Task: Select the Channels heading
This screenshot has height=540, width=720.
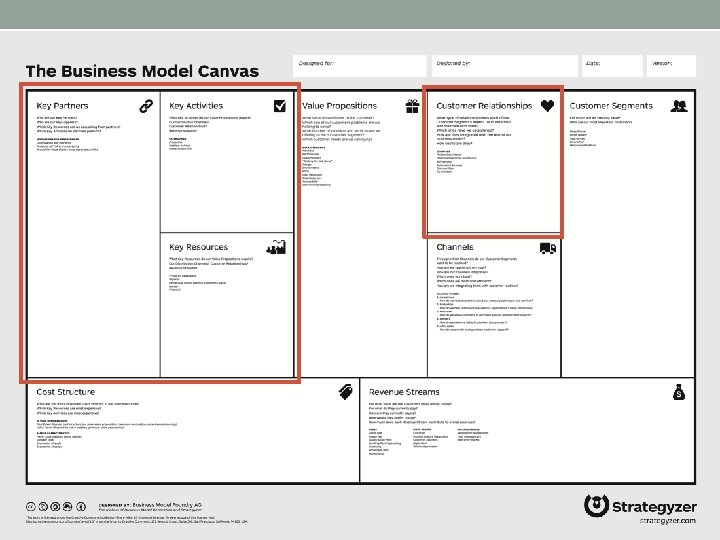Action: click(455, 247)
